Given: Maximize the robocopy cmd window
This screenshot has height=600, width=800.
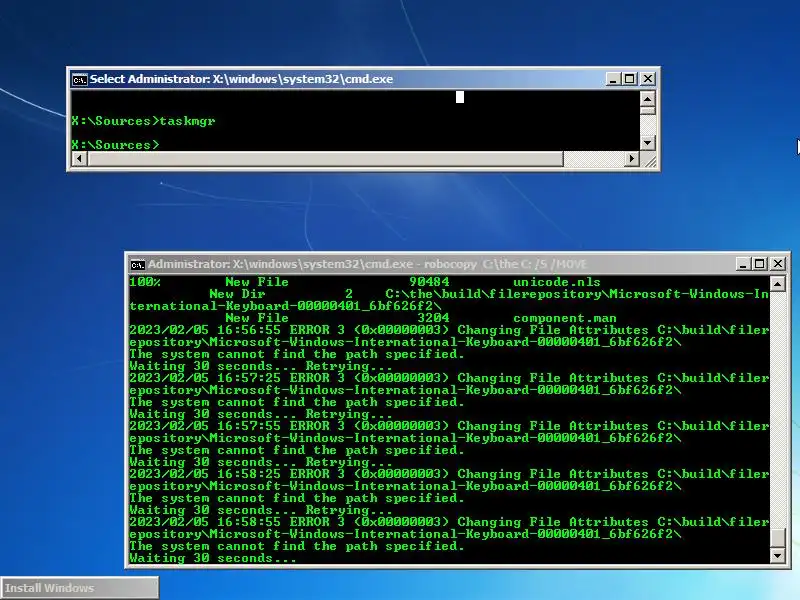Looking at the screenshot, I should pos(760,264).
